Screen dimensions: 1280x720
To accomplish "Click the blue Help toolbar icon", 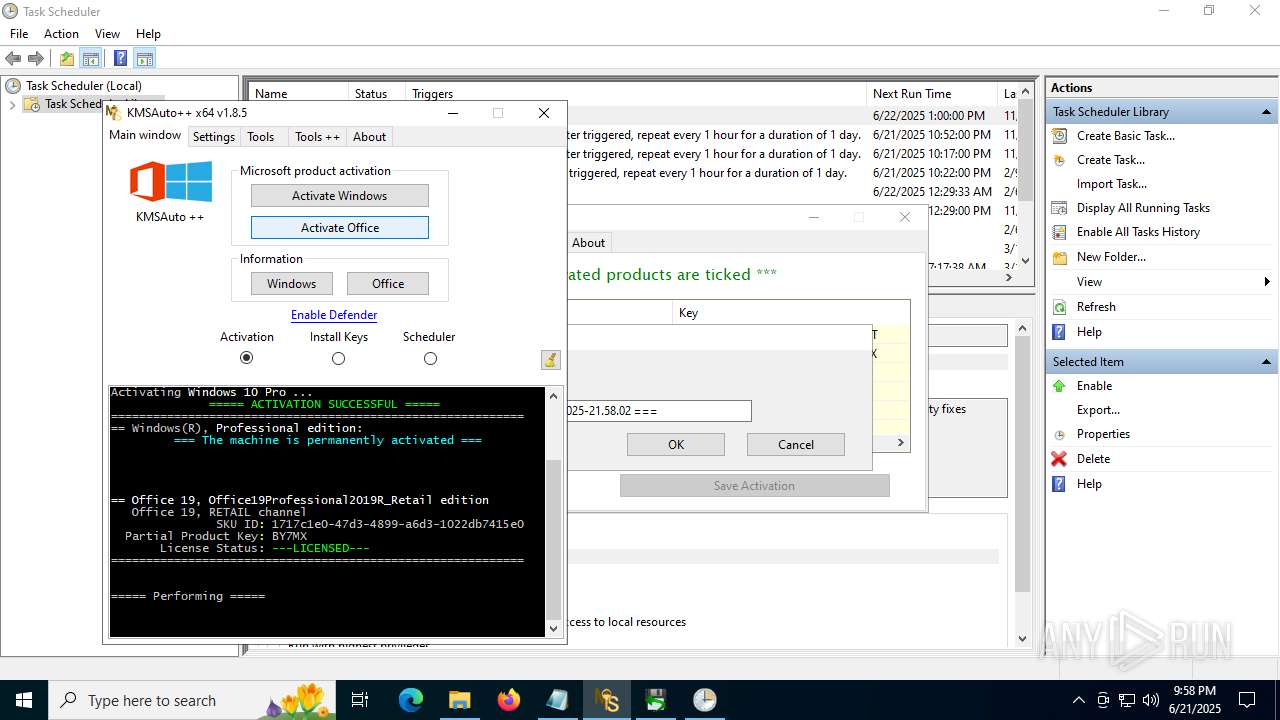I will pos(120,59).
